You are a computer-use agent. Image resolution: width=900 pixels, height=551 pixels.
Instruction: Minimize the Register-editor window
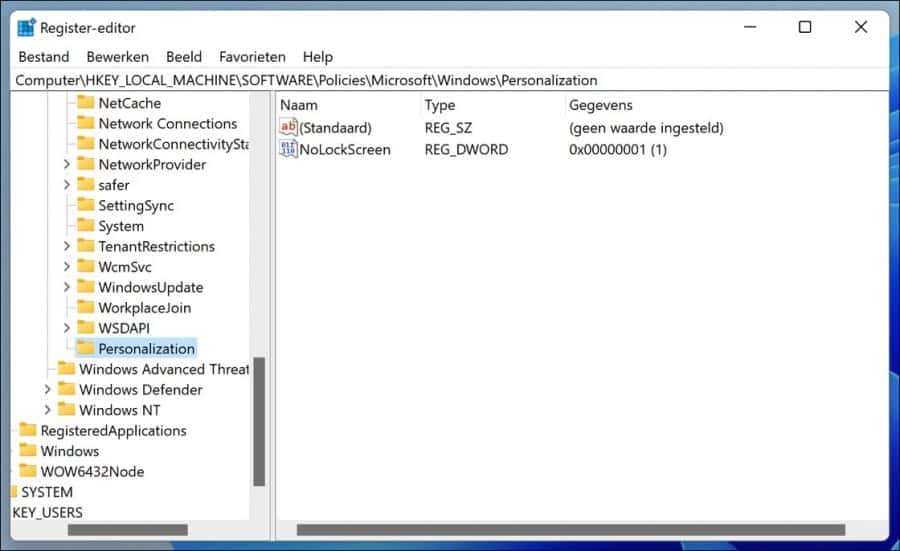pyautogui.click(x=750, y=27)
